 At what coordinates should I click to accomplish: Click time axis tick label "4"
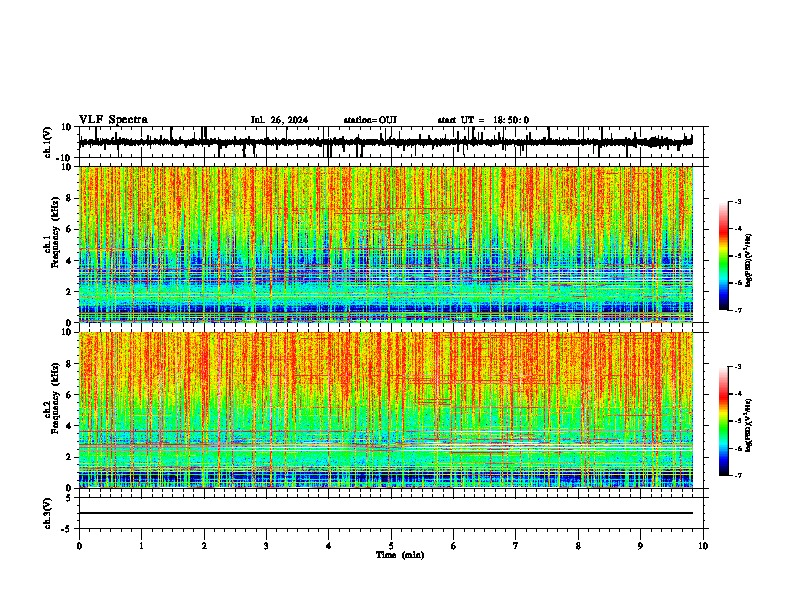(329, 546)
